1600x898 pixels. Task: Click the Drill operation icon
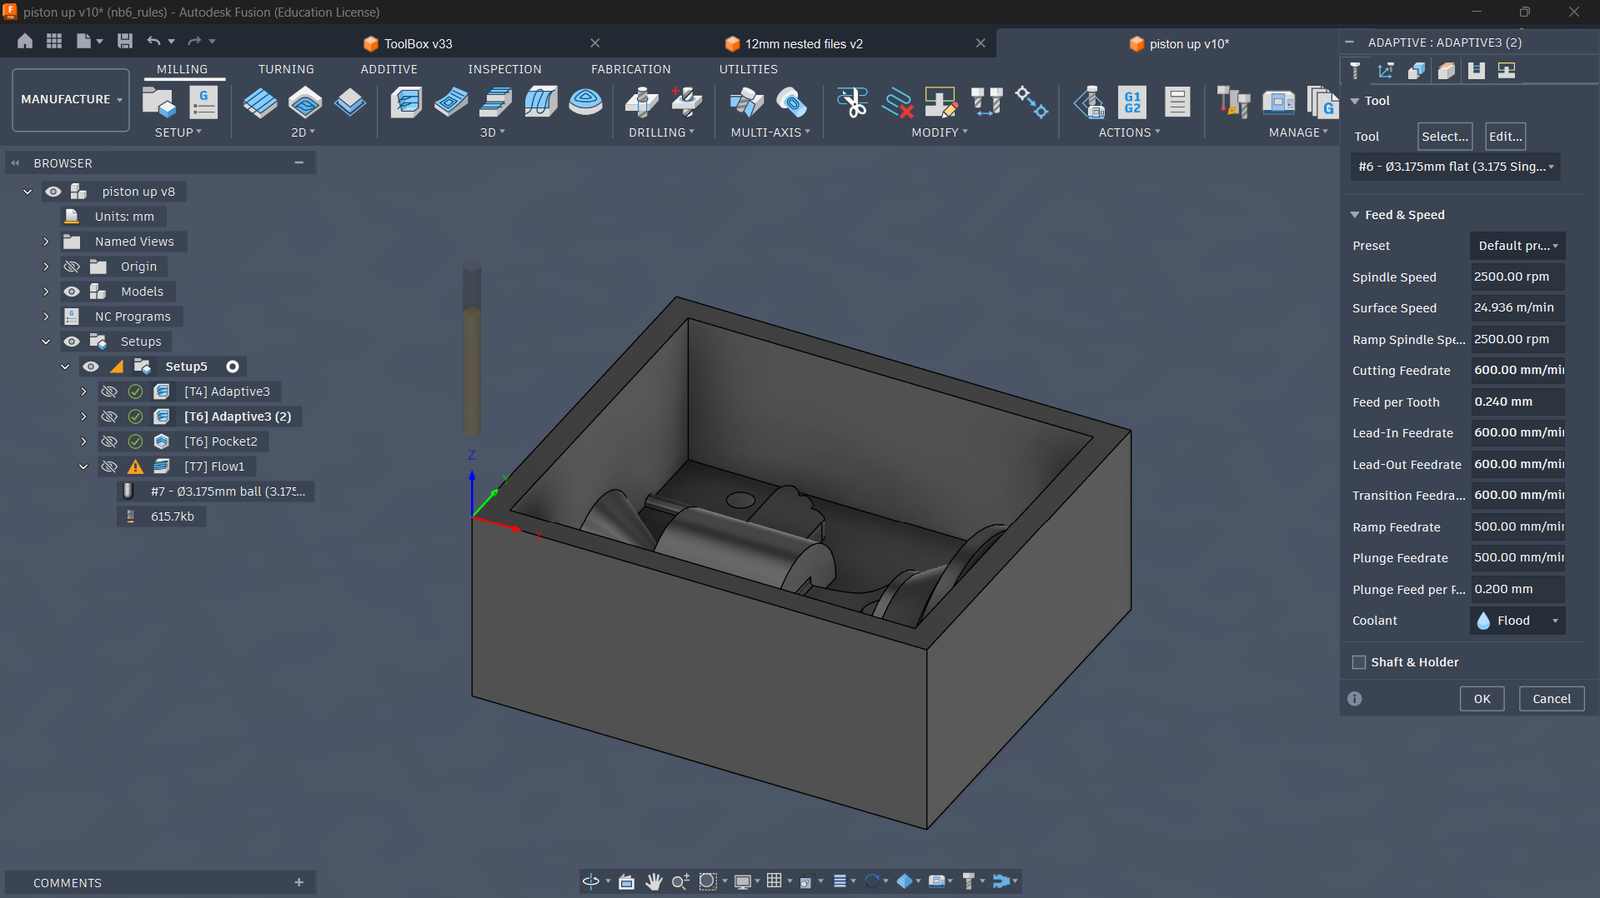(642, 102)
